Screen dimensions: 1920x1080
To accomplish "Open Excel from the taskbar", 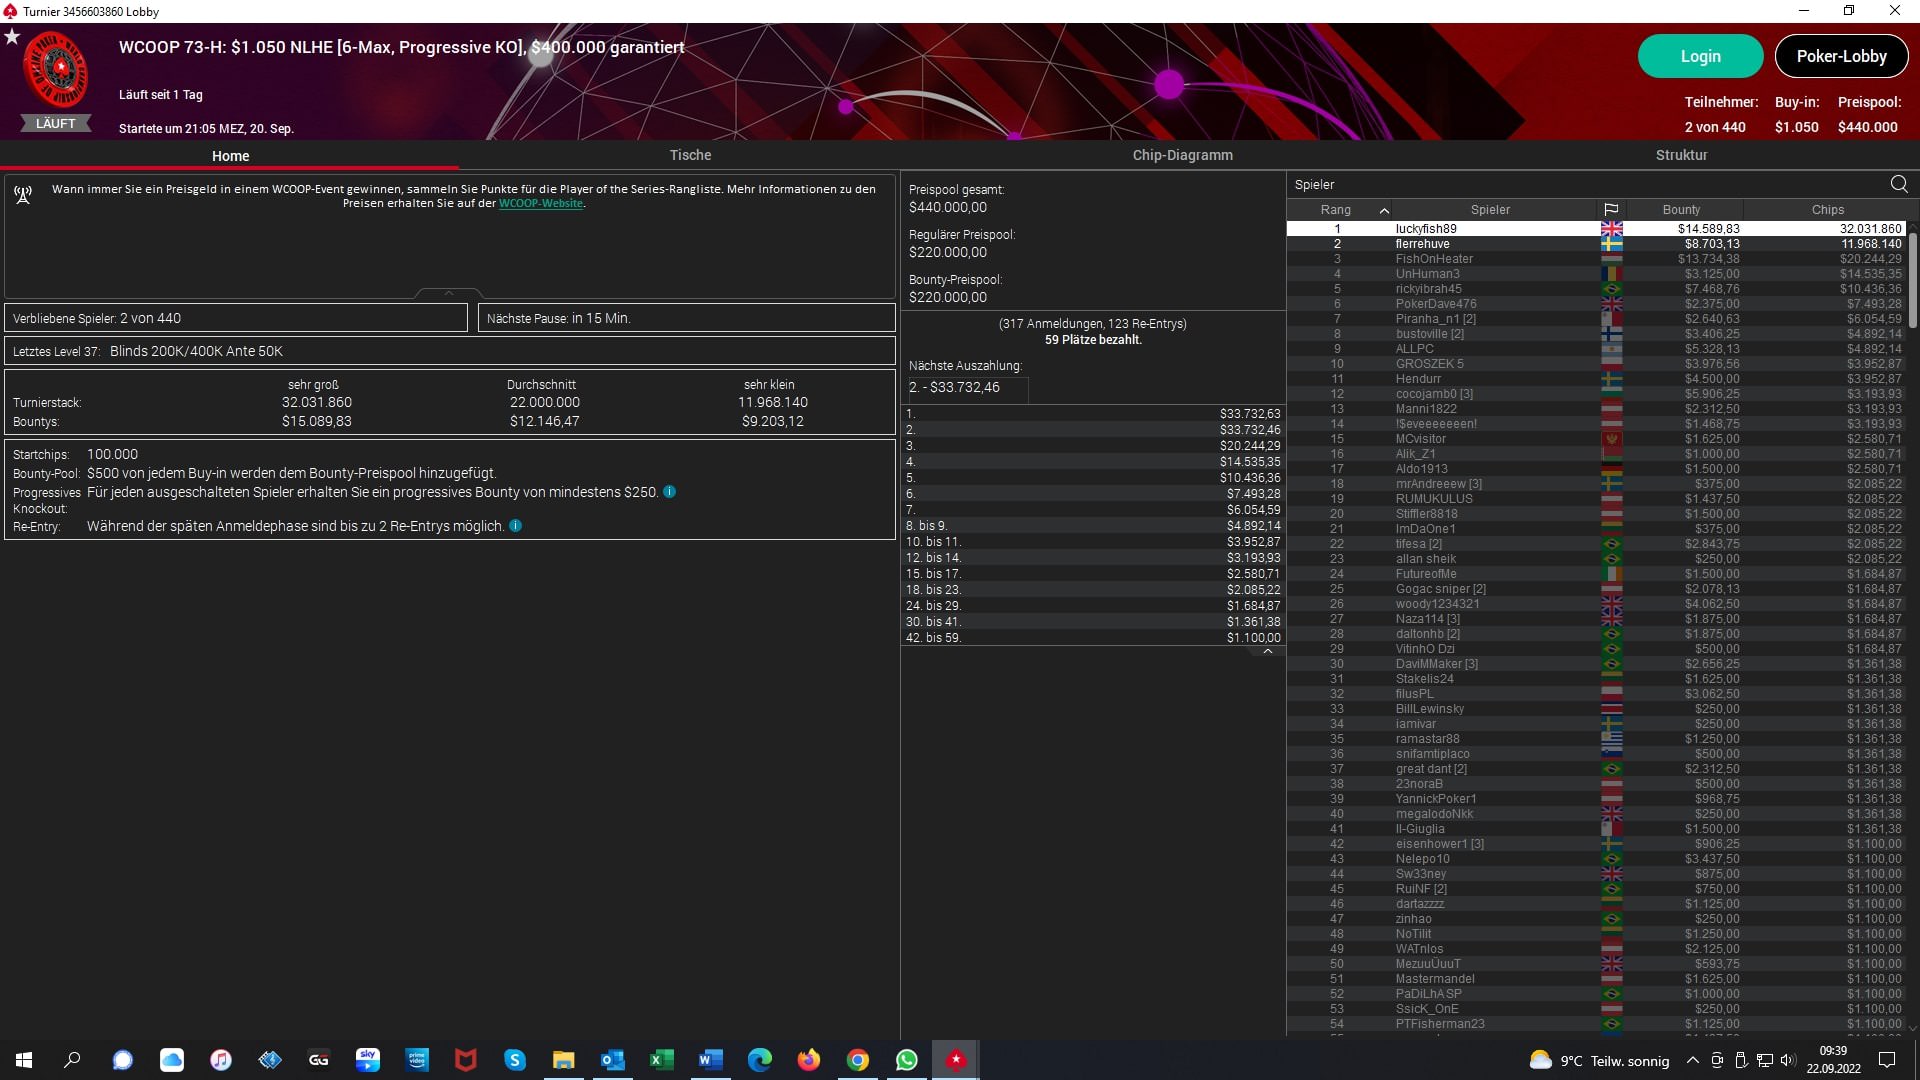I will point(662,1060).
